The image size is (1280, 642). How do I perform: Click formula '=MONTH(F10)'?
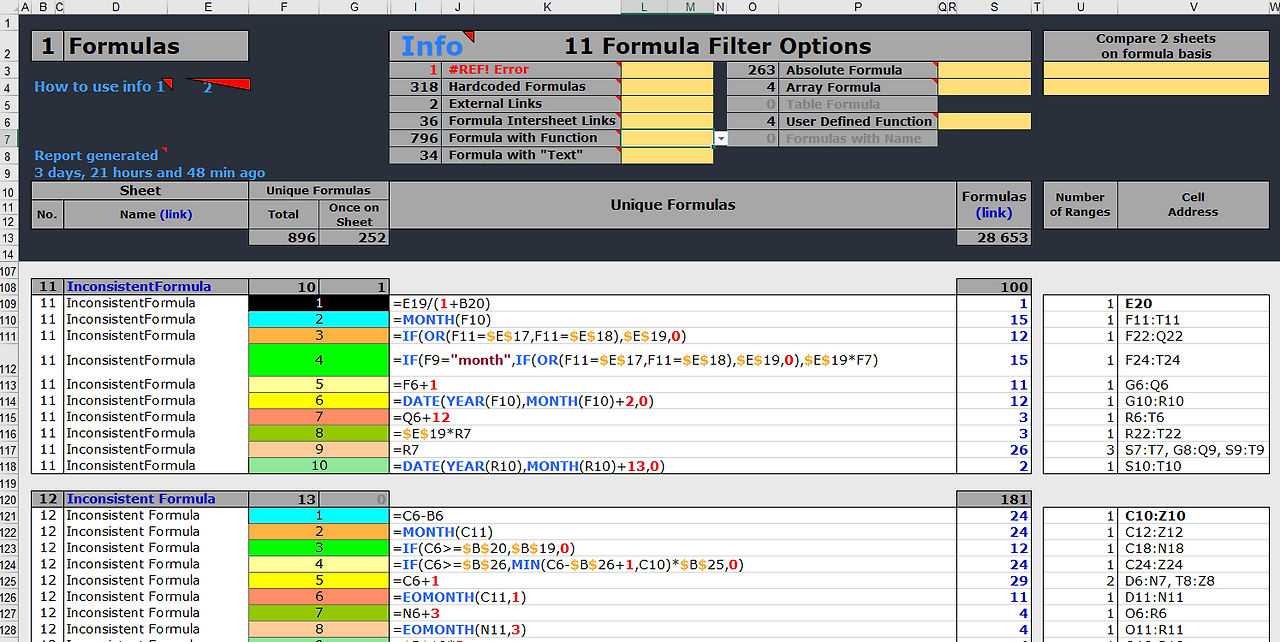point(441,319)
